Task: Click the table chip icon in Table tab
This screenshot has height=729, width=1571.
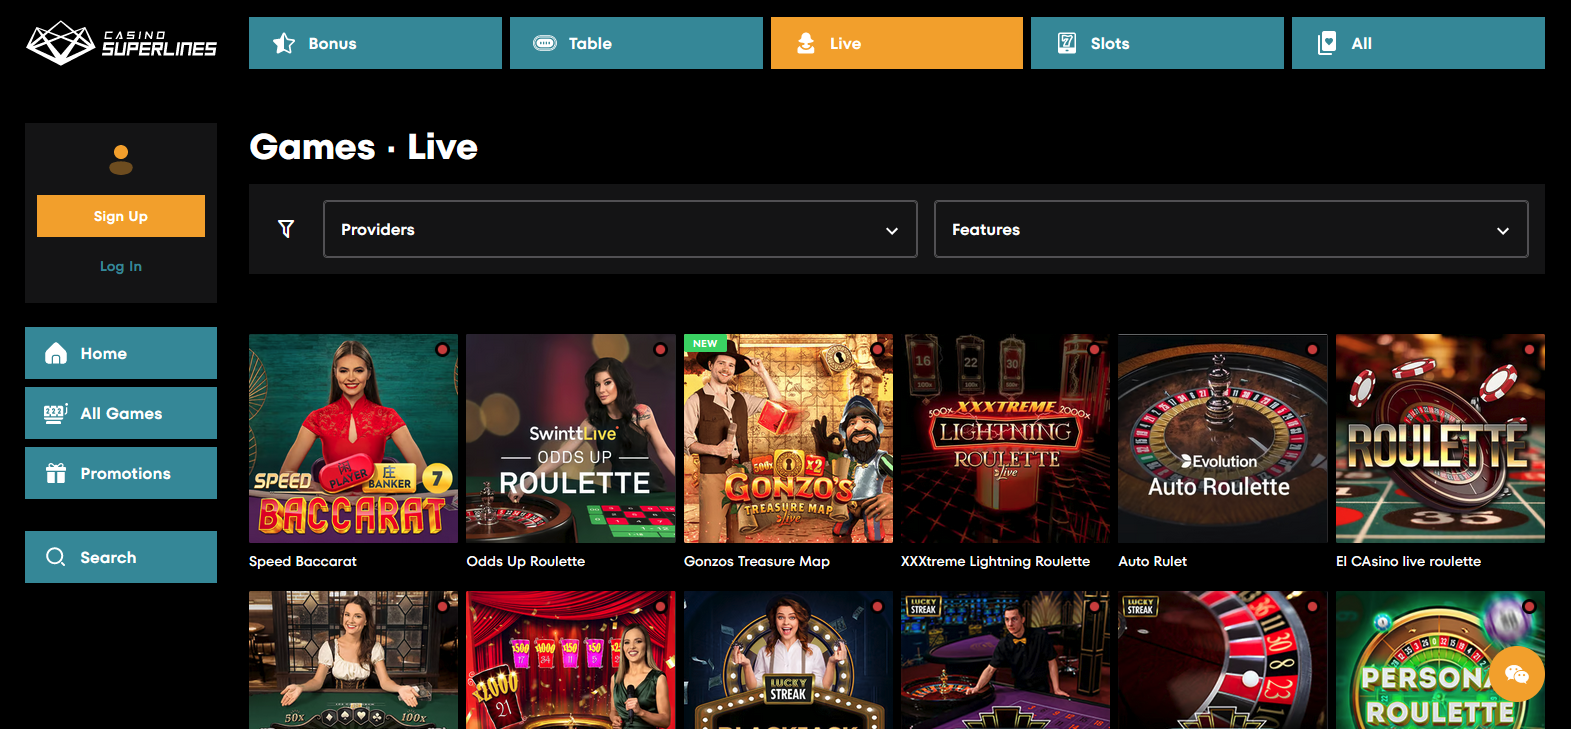Action: click(545, 43)
